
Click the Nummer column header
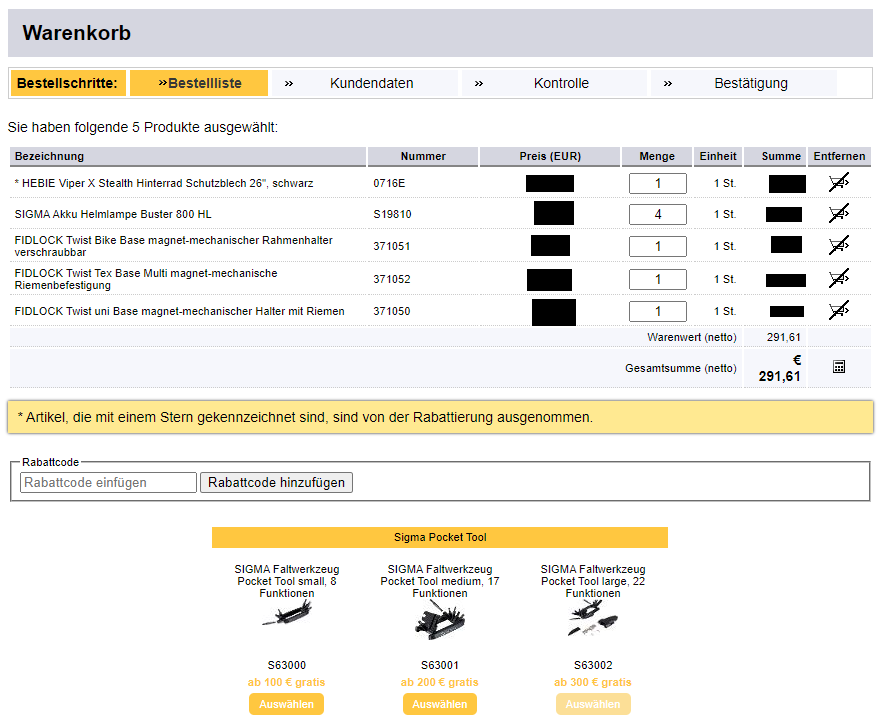pos(423,156)
